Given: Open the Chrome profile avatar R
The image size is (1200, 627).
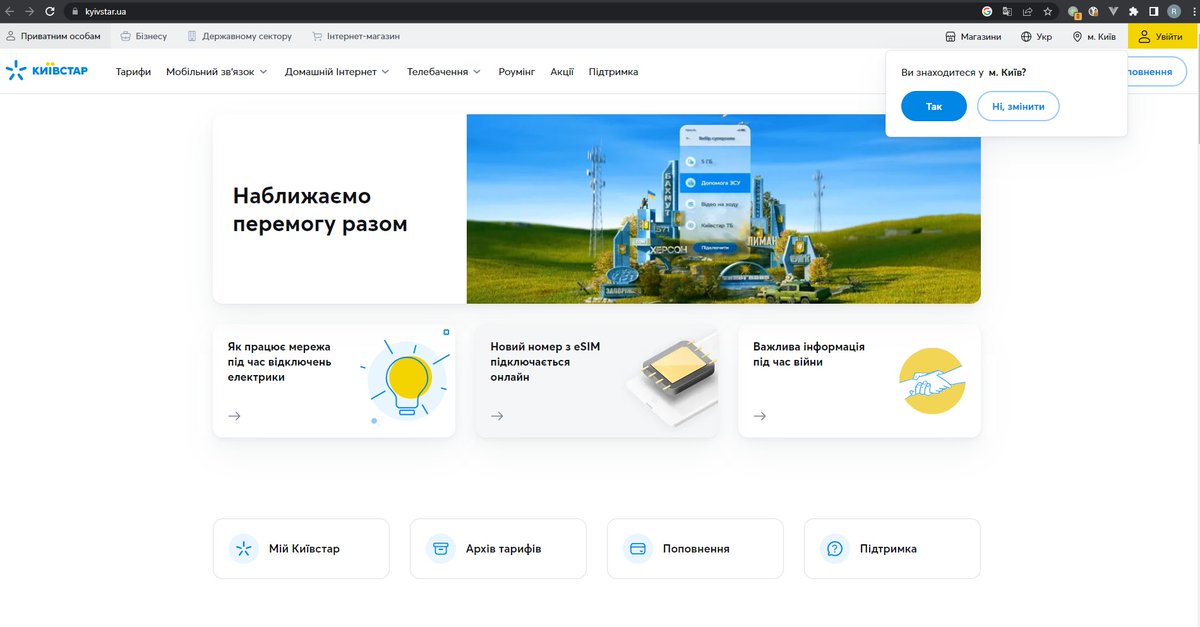Looking at the screenshot, I should (x=1172, y=11).
